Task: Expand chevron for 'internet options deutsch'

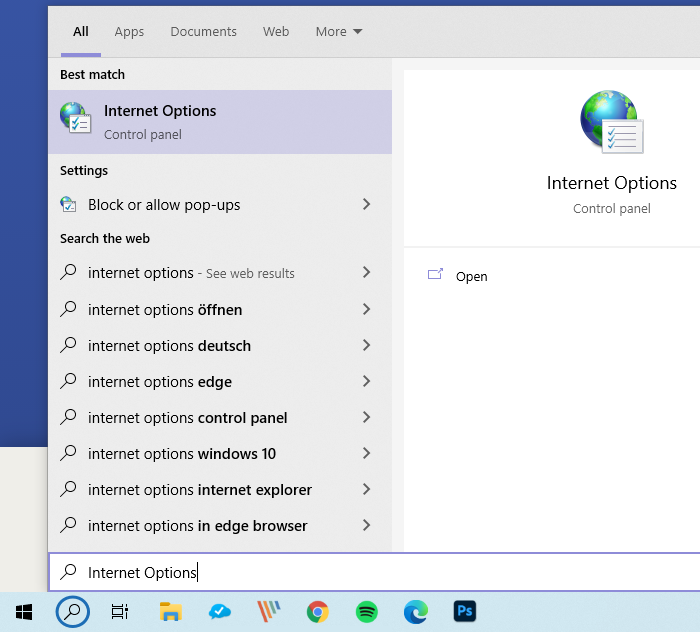Action: 367,345
